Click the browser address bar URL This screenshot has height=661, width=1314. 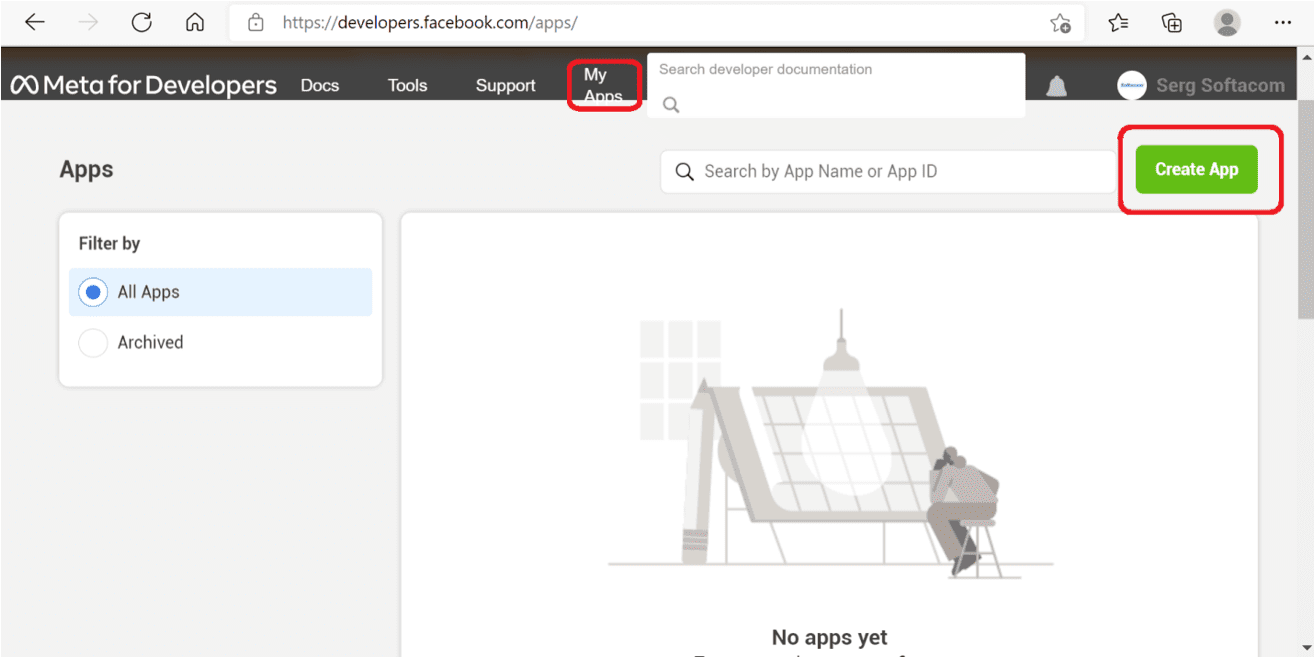pos(430,22)
